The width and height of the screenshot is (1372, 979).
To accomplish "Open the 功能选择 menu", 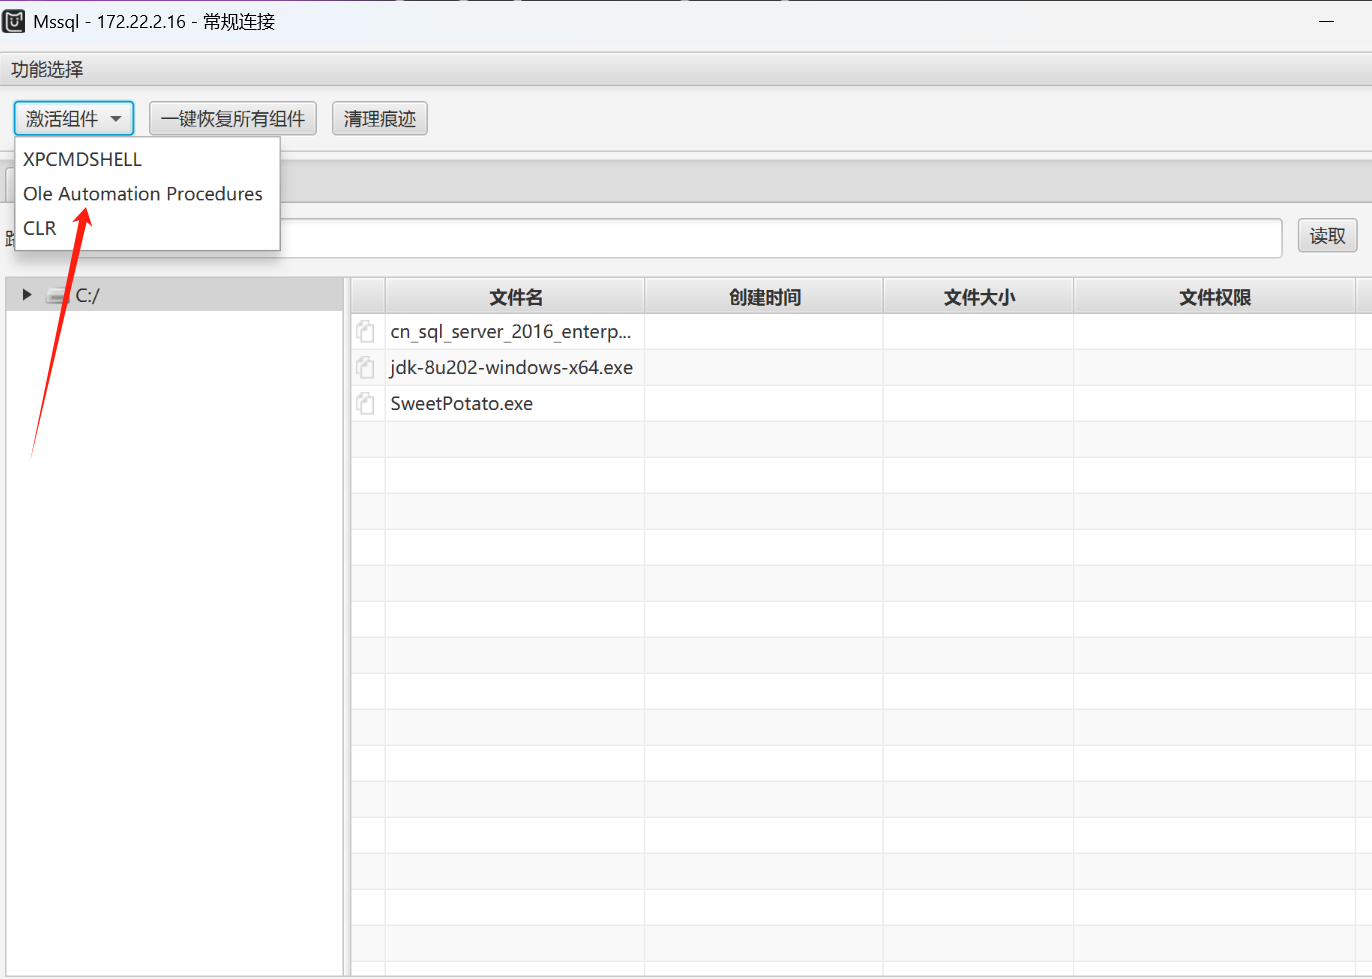I will 47,70.
